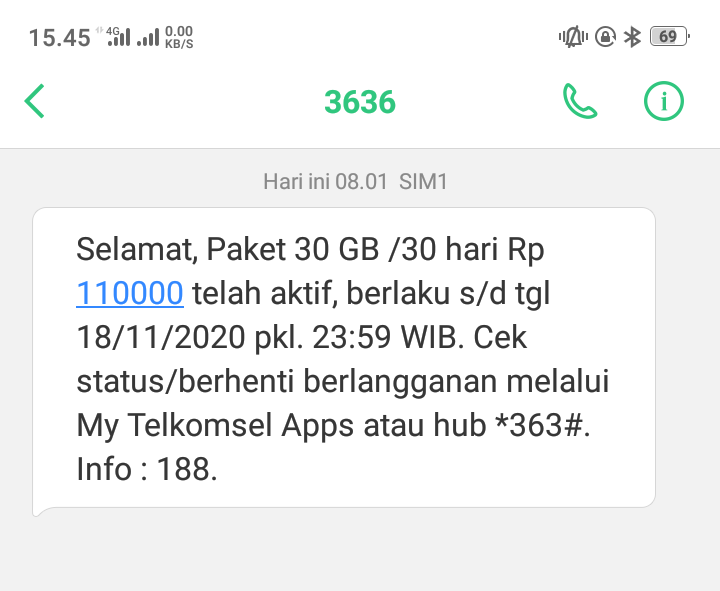Screen dimensions: 720x591
Task: Open the 110000 blue underlined link
Action: (130, 293)
